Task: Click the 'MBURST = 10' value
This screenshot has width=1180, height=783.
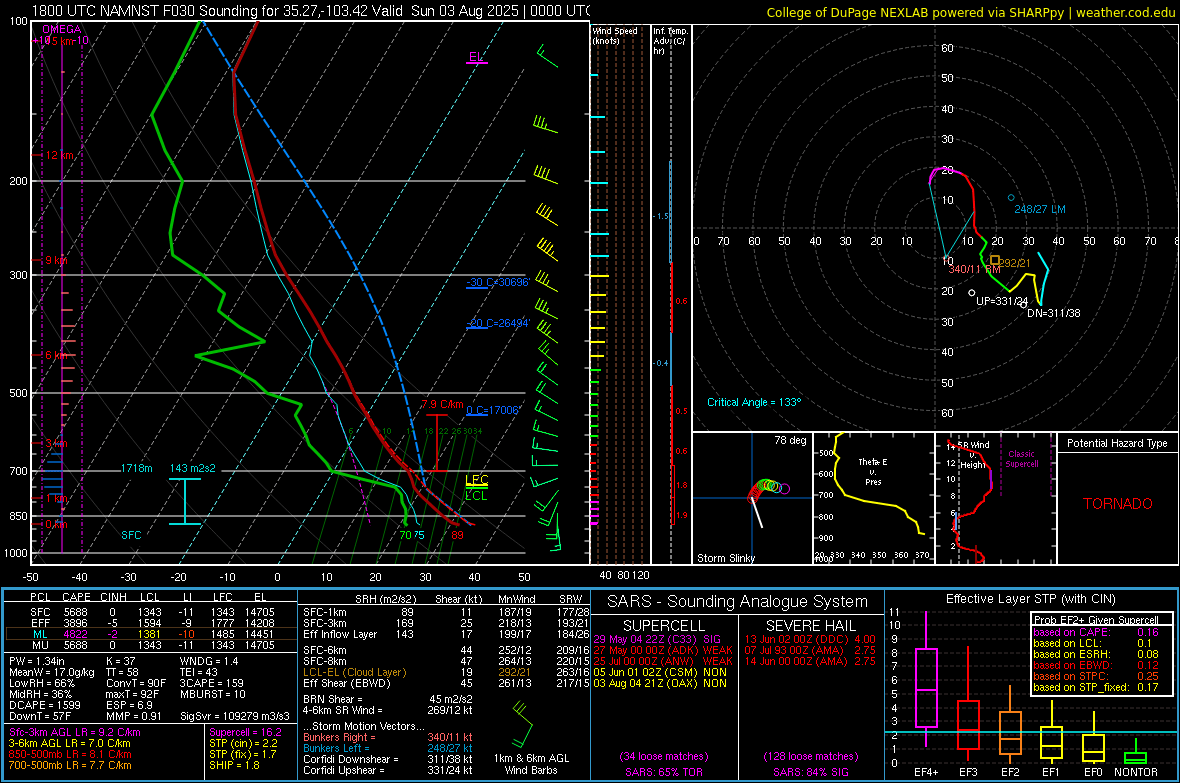Action: coord(213,694)
